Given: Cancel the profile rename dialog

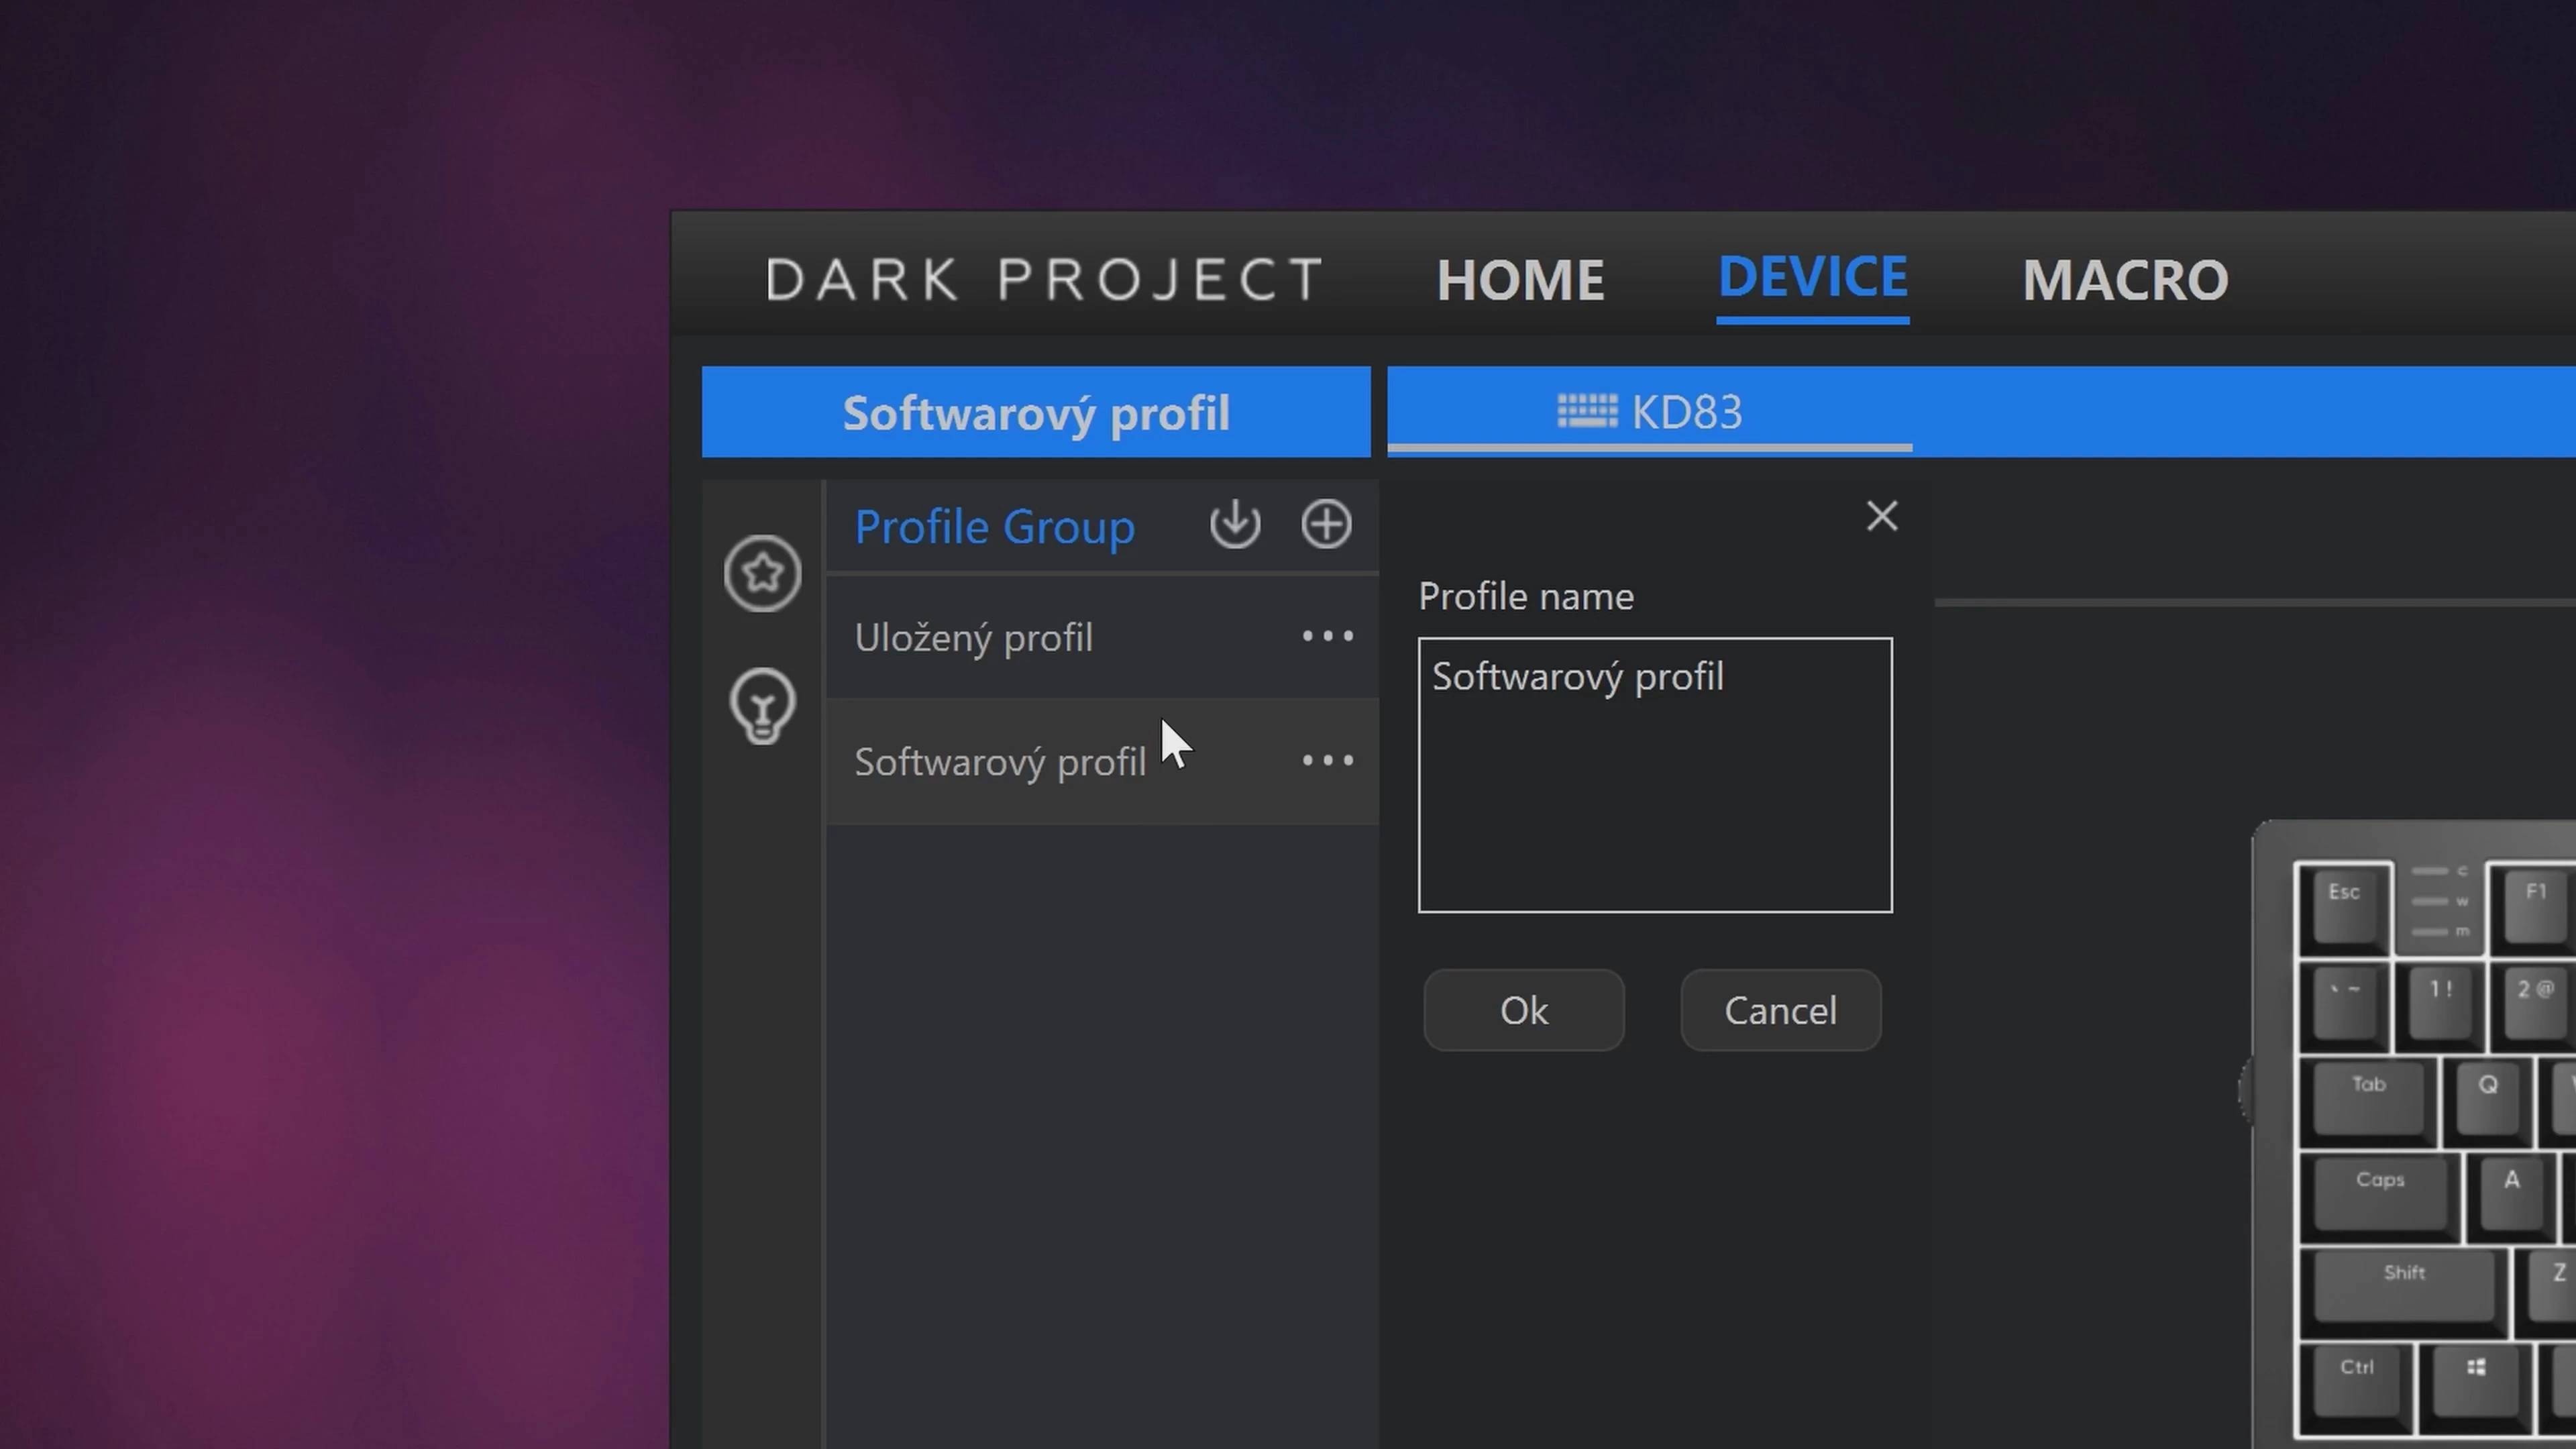Looking at the screenshot, I should pos(1780,1010).
